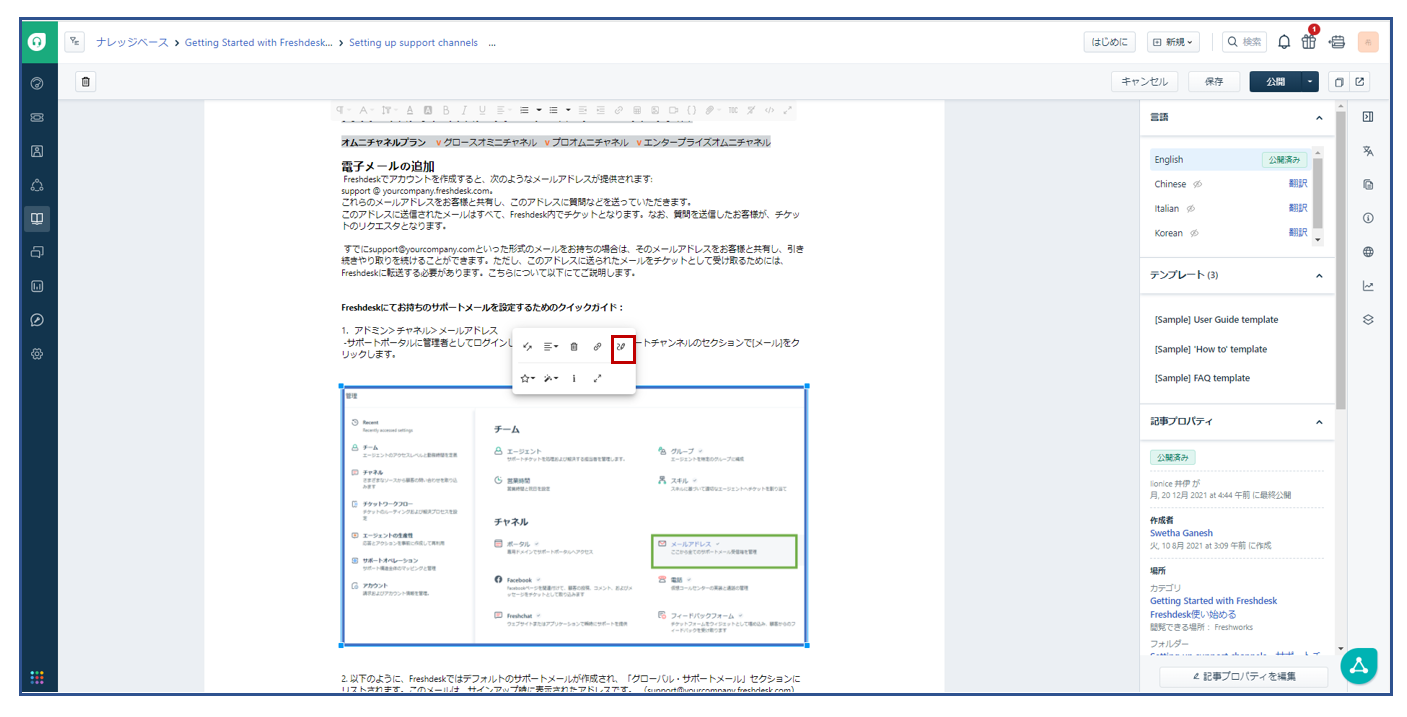Toggle bold formatting in the editor toolbar

click(x=446, y=110)
